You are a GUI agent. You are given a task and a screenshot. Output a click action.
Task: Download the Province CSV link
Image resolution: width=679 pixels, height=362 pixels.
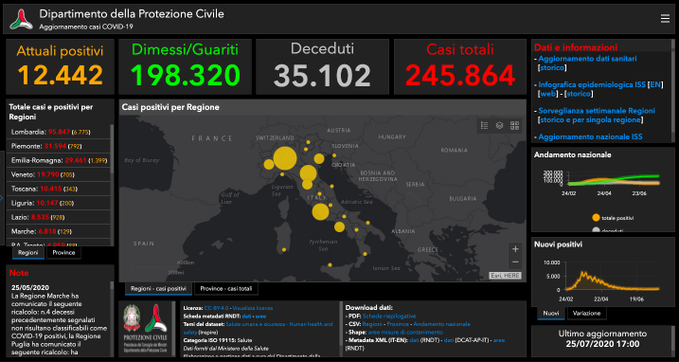tap(398, 324)
